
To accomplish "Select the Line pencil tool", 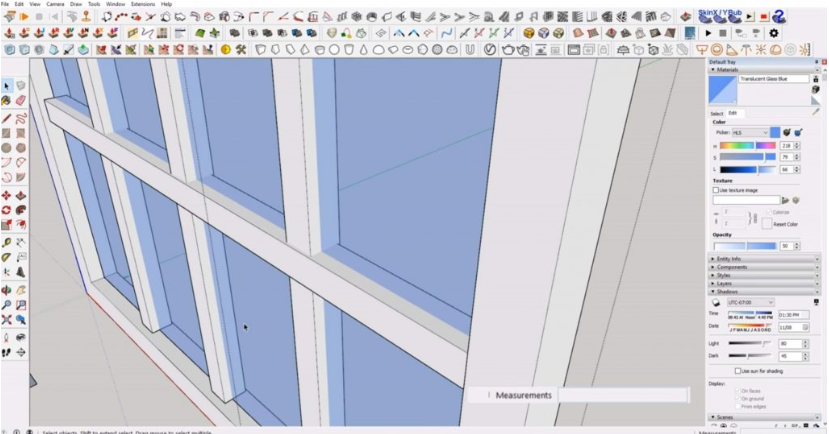I will [6, 118].
